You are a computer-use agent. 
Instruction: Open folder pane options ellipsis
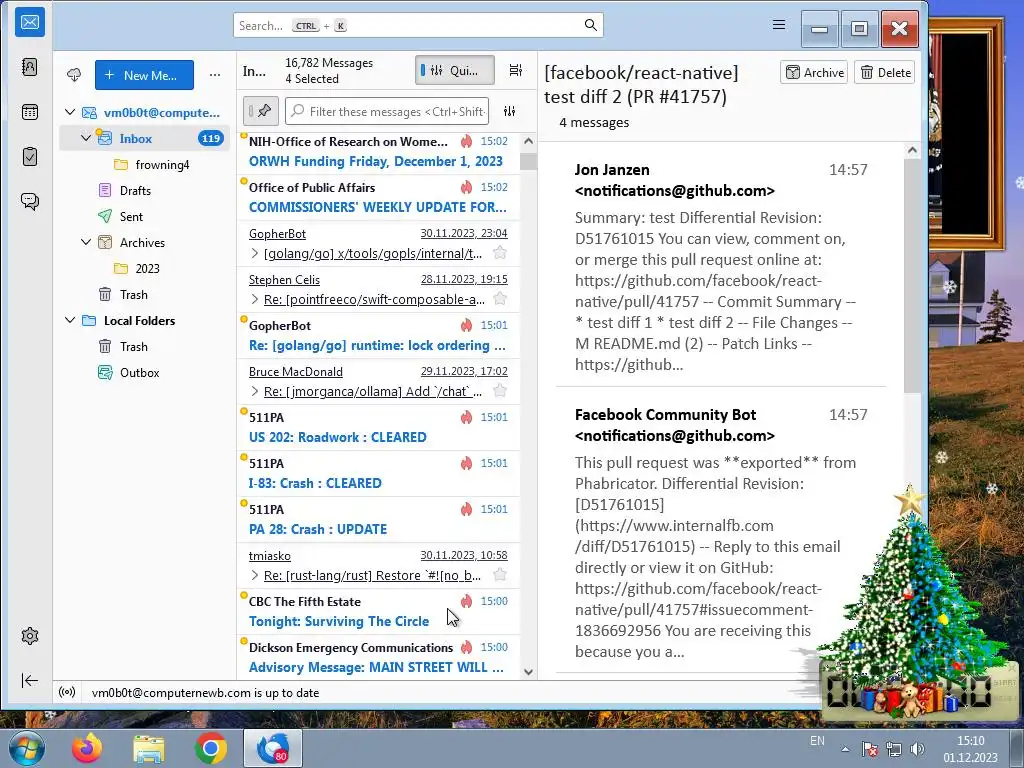point(215,75)
